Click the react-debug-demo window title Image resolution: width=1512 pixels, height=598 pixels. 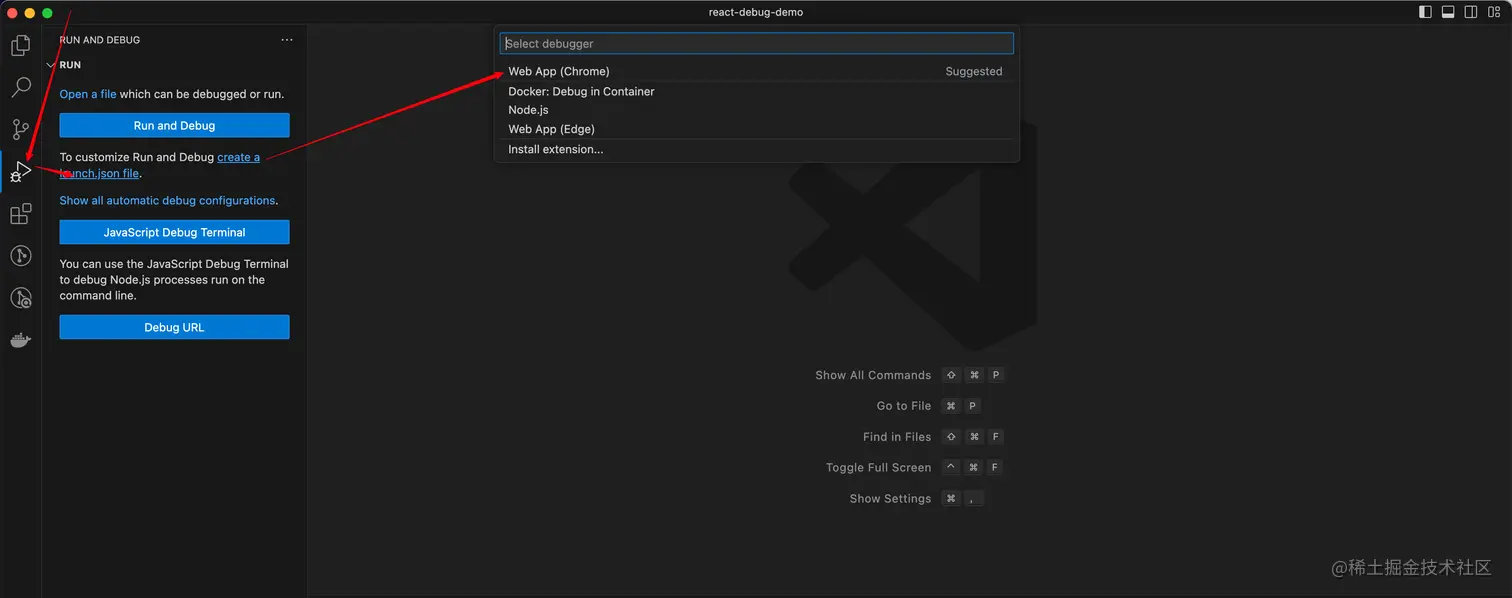756,12
